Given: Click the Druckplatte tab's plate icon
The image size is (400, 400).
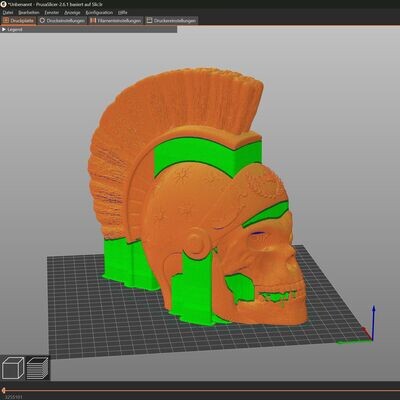Looking at the screenshot, I should click(6, 21).
